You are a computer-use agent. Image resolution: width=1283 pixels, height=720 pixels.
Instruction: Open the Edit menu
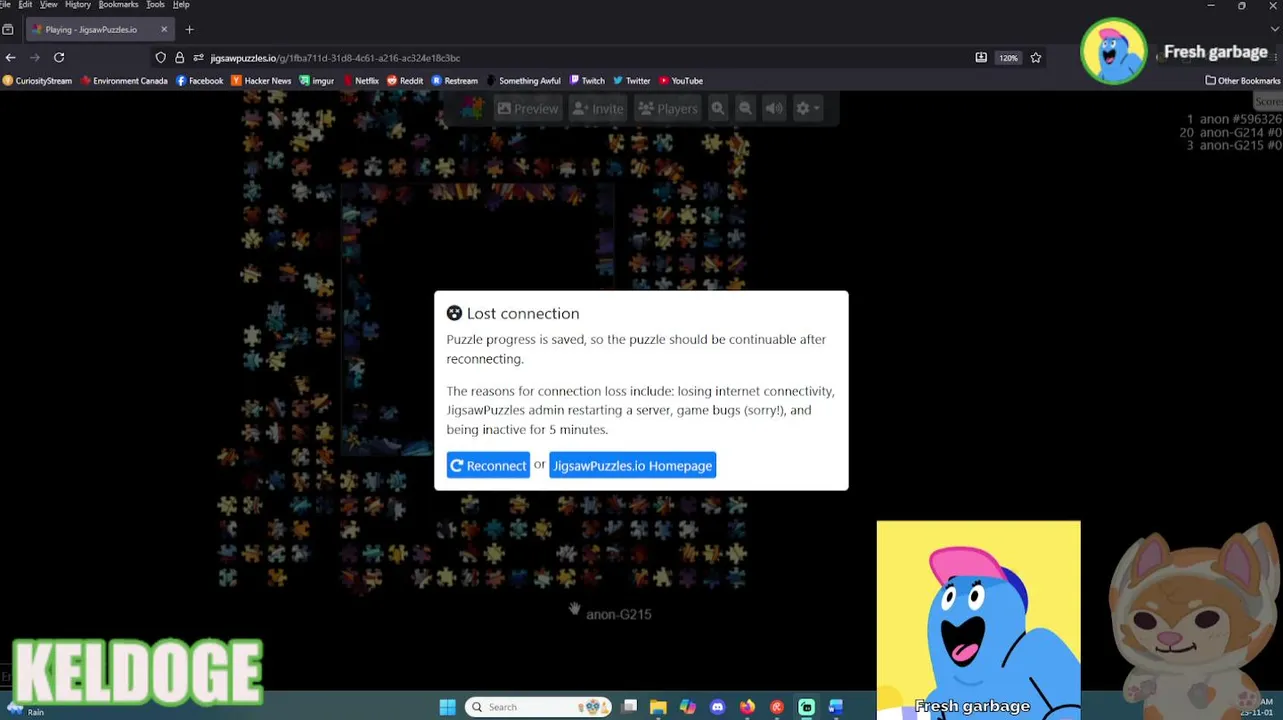(25, 5)
